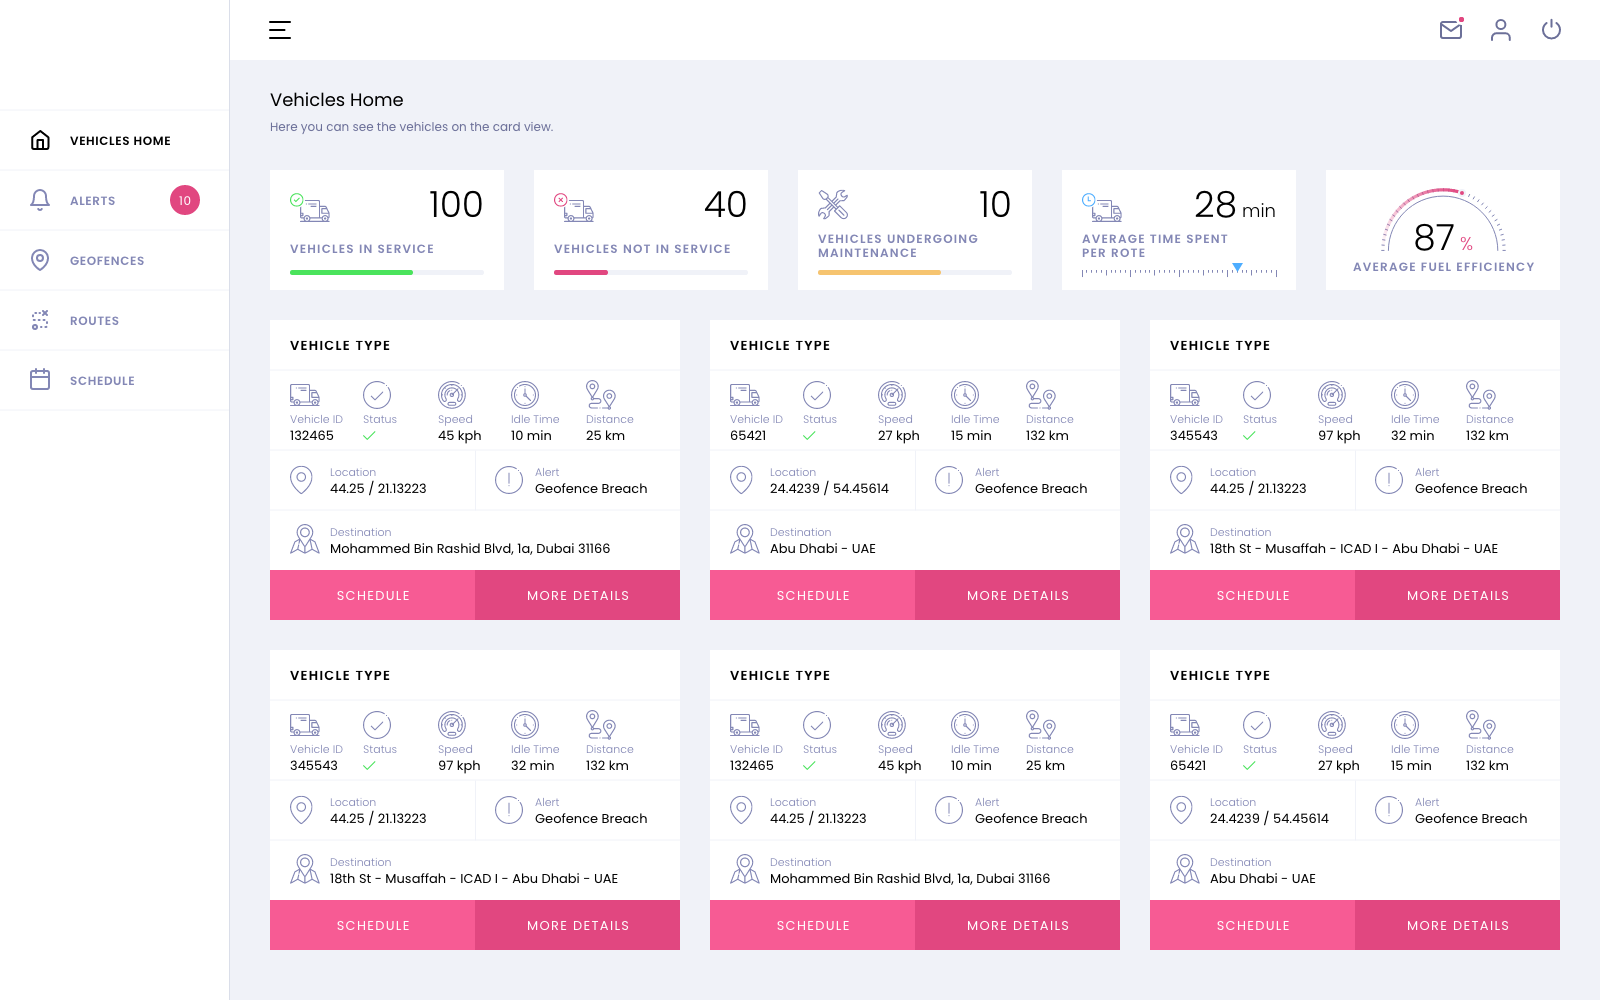Click the Geofences pin icon in sidebar
Screen dimensions: 1600x1000
40,260
